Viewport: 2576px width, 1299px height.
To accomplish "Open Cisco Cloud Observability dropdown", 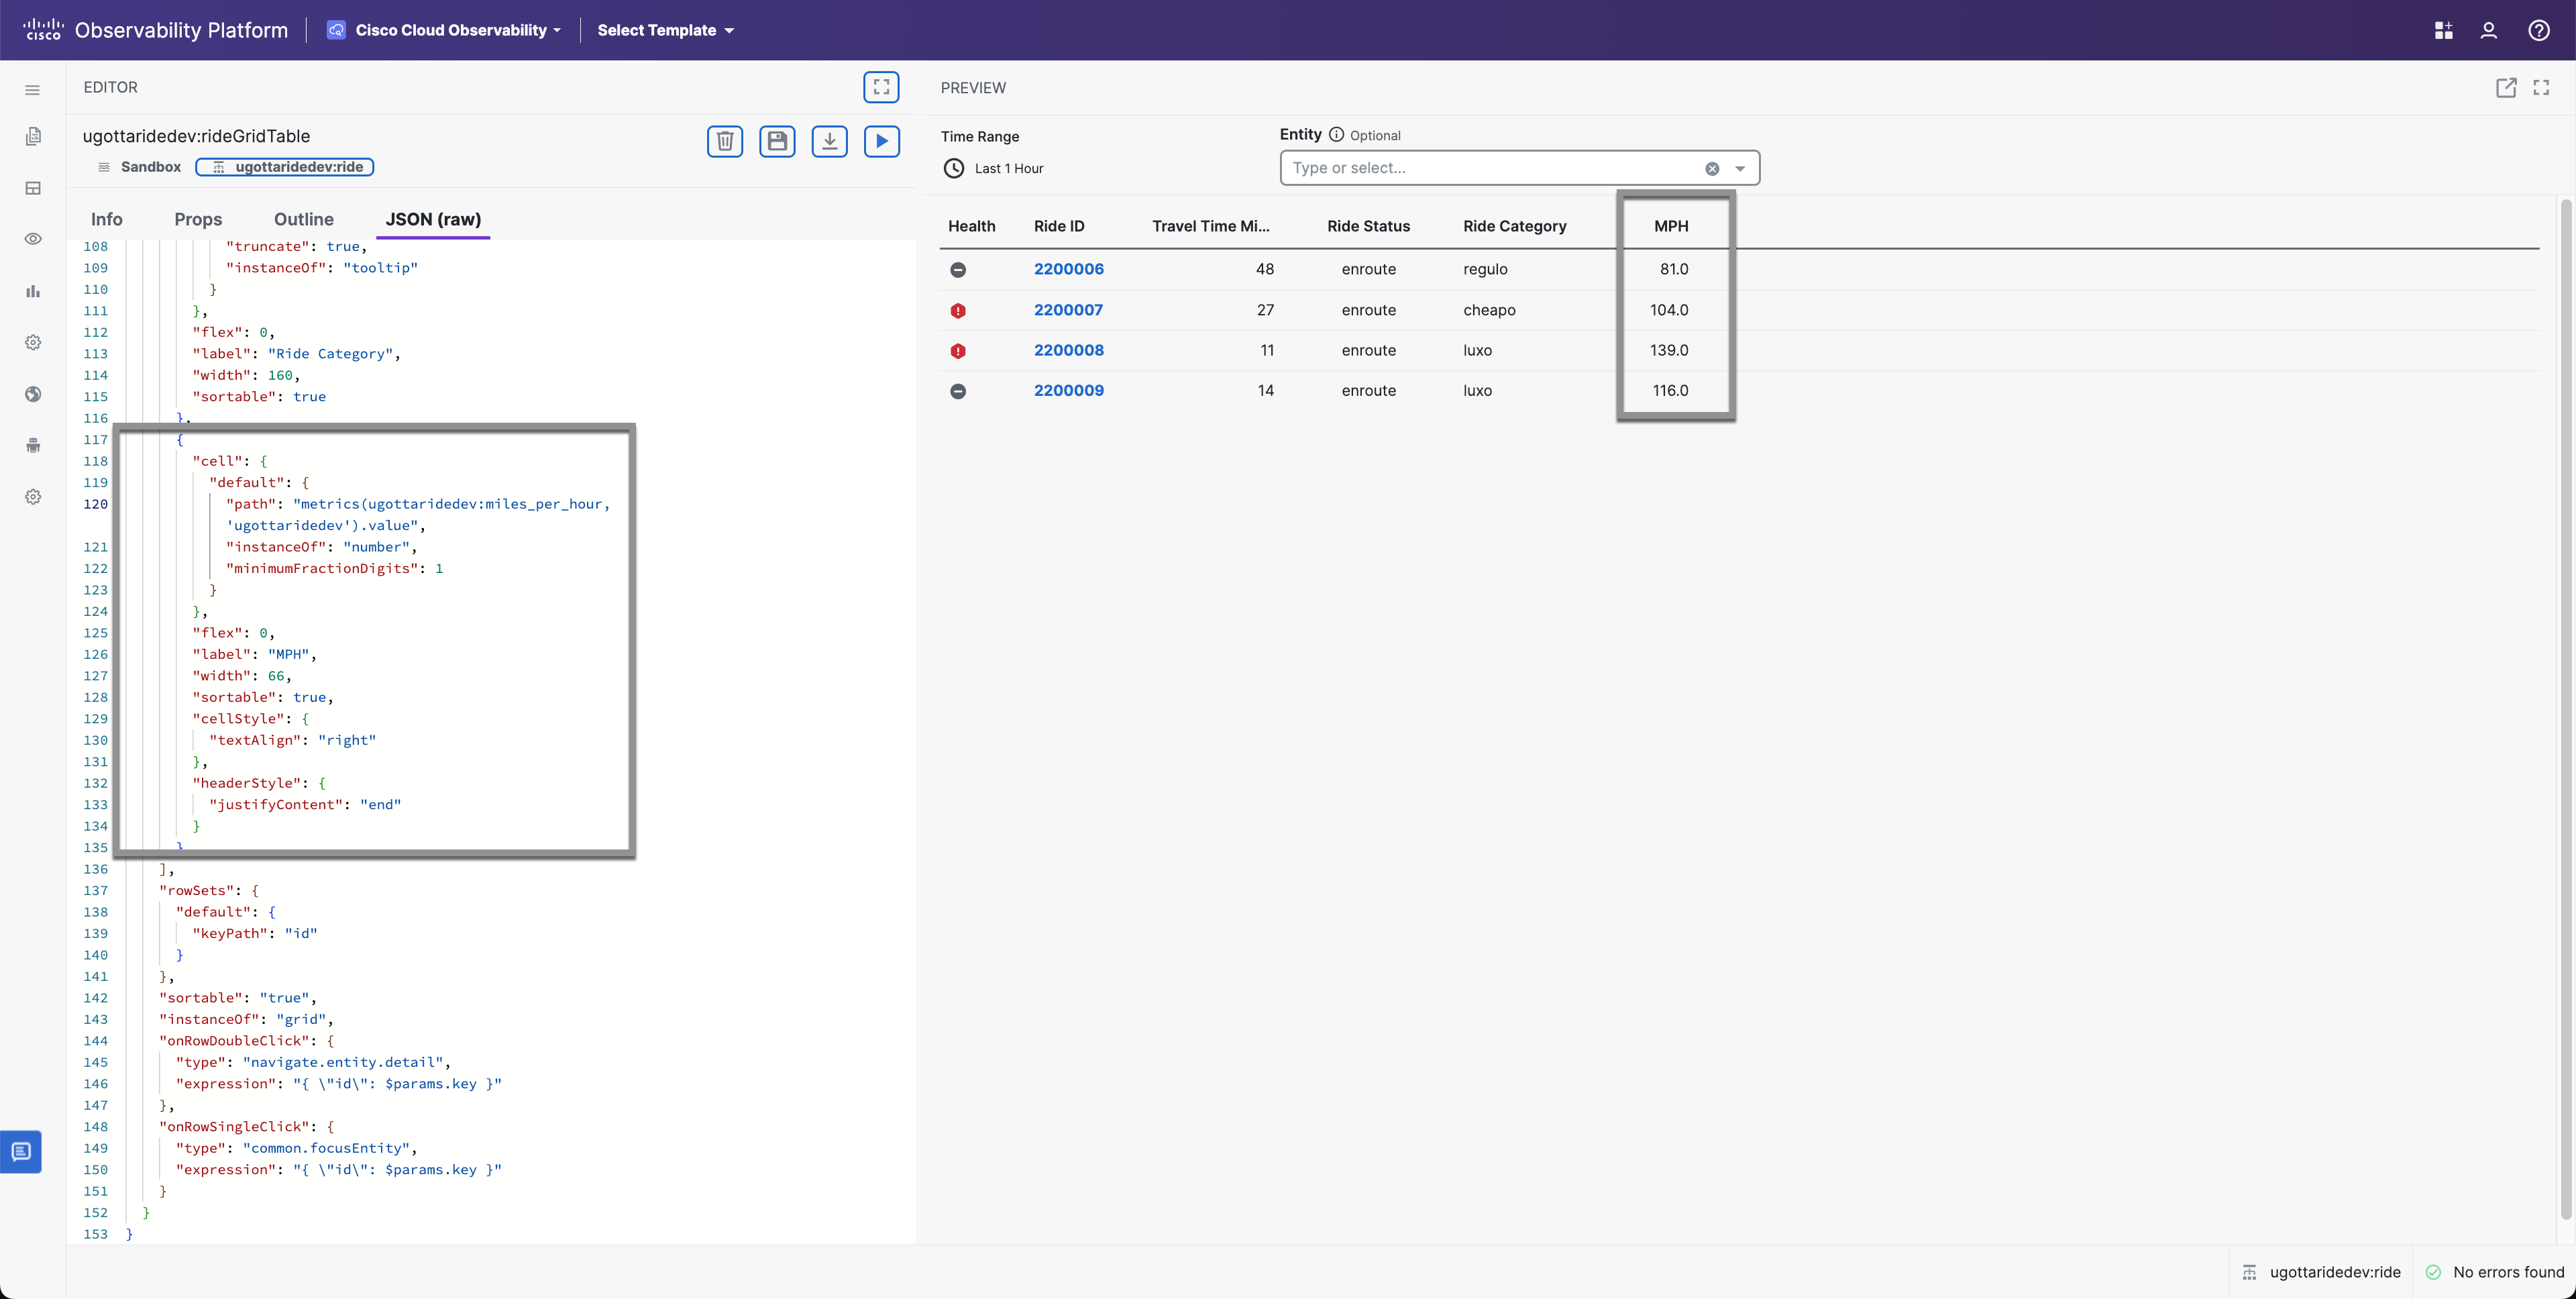I will click(445, 30).
